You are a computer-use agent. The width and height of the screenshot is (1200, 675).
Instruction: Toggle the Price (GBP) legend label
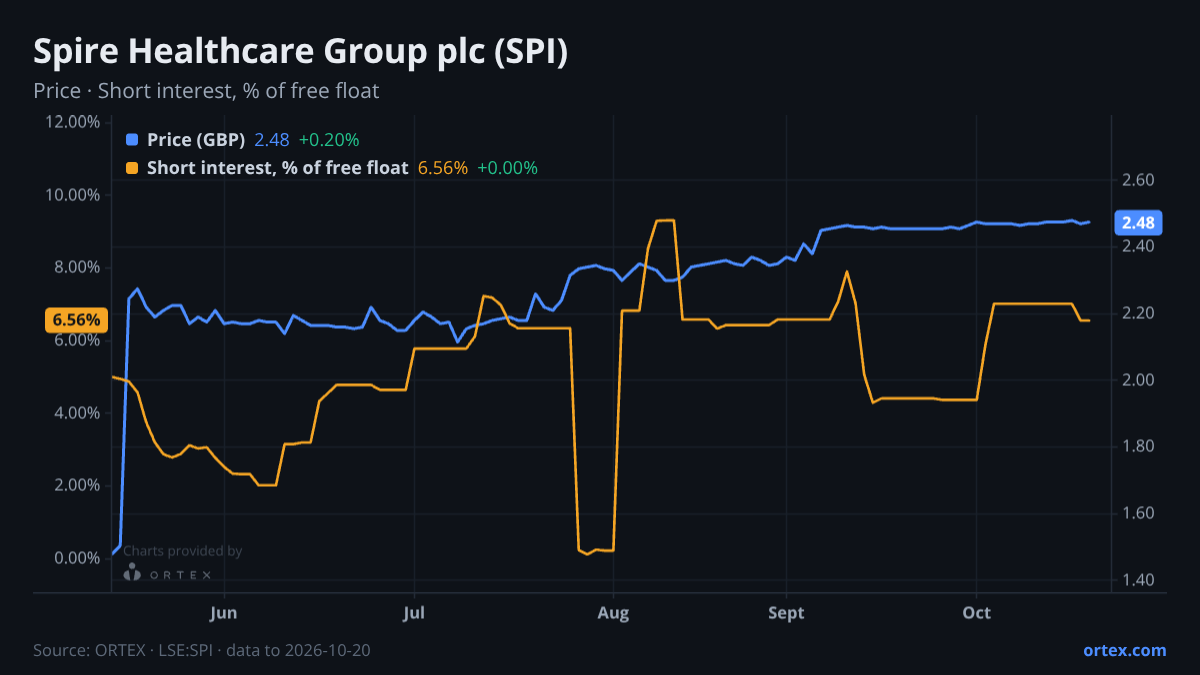196,140
